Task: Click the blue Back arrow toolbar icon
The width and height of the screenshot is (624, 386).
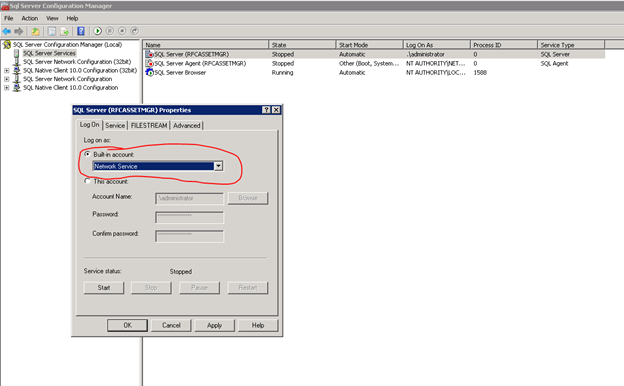Action: (6, 31)
